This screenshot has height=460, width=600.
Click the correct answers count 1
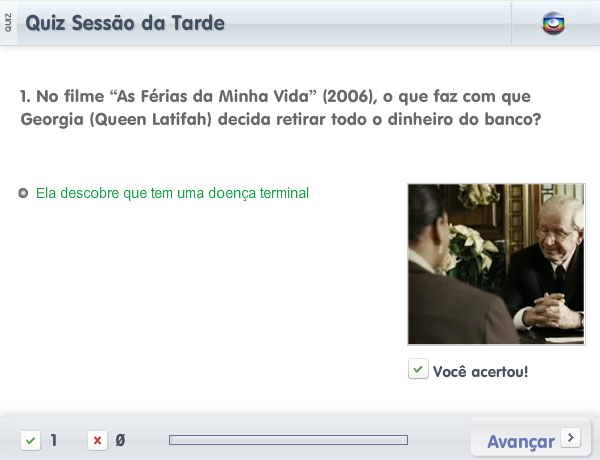point(54,440)
